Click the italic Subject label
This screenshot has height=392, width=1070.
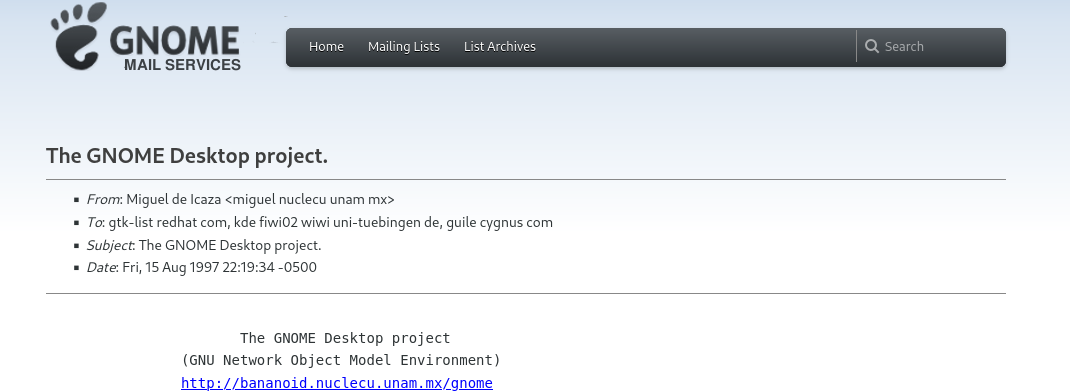click(x=109, y=245)
